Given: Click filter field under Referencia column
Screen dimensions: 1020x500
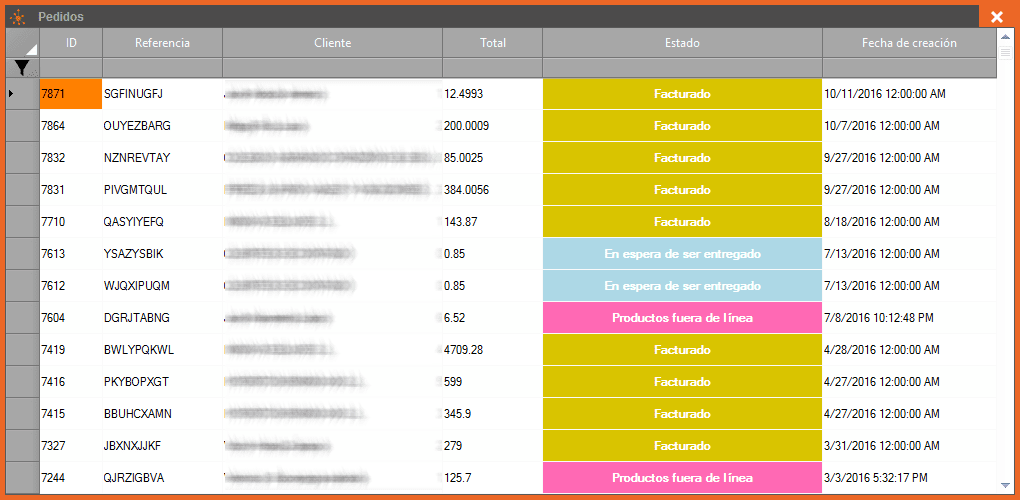Looking at the screenshot, I should coord(162,68).
